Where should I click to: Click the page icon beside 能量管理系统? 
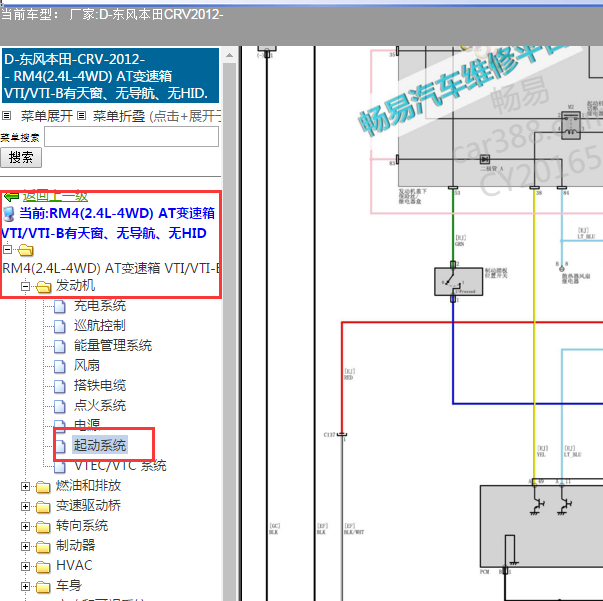click(x=60, y=346)
